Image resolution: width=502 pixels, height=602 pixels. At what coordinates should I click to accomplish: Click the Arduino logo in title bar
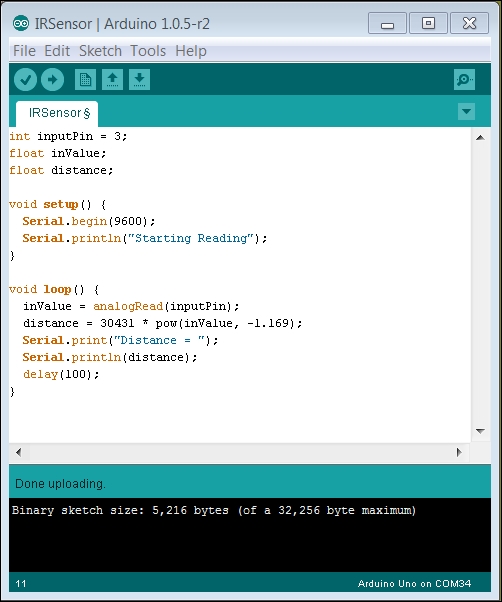[x=21, y=24]
